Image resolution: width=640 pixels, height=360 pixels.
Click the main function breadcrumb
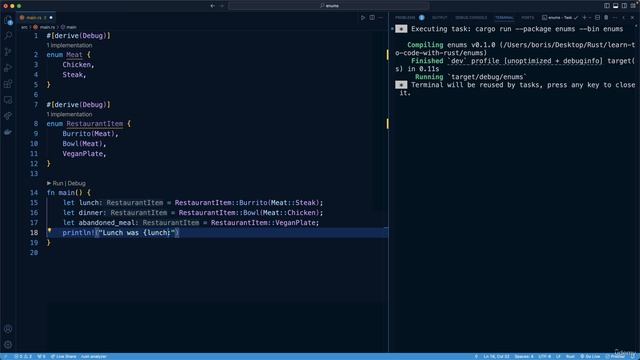click(69, 27)
